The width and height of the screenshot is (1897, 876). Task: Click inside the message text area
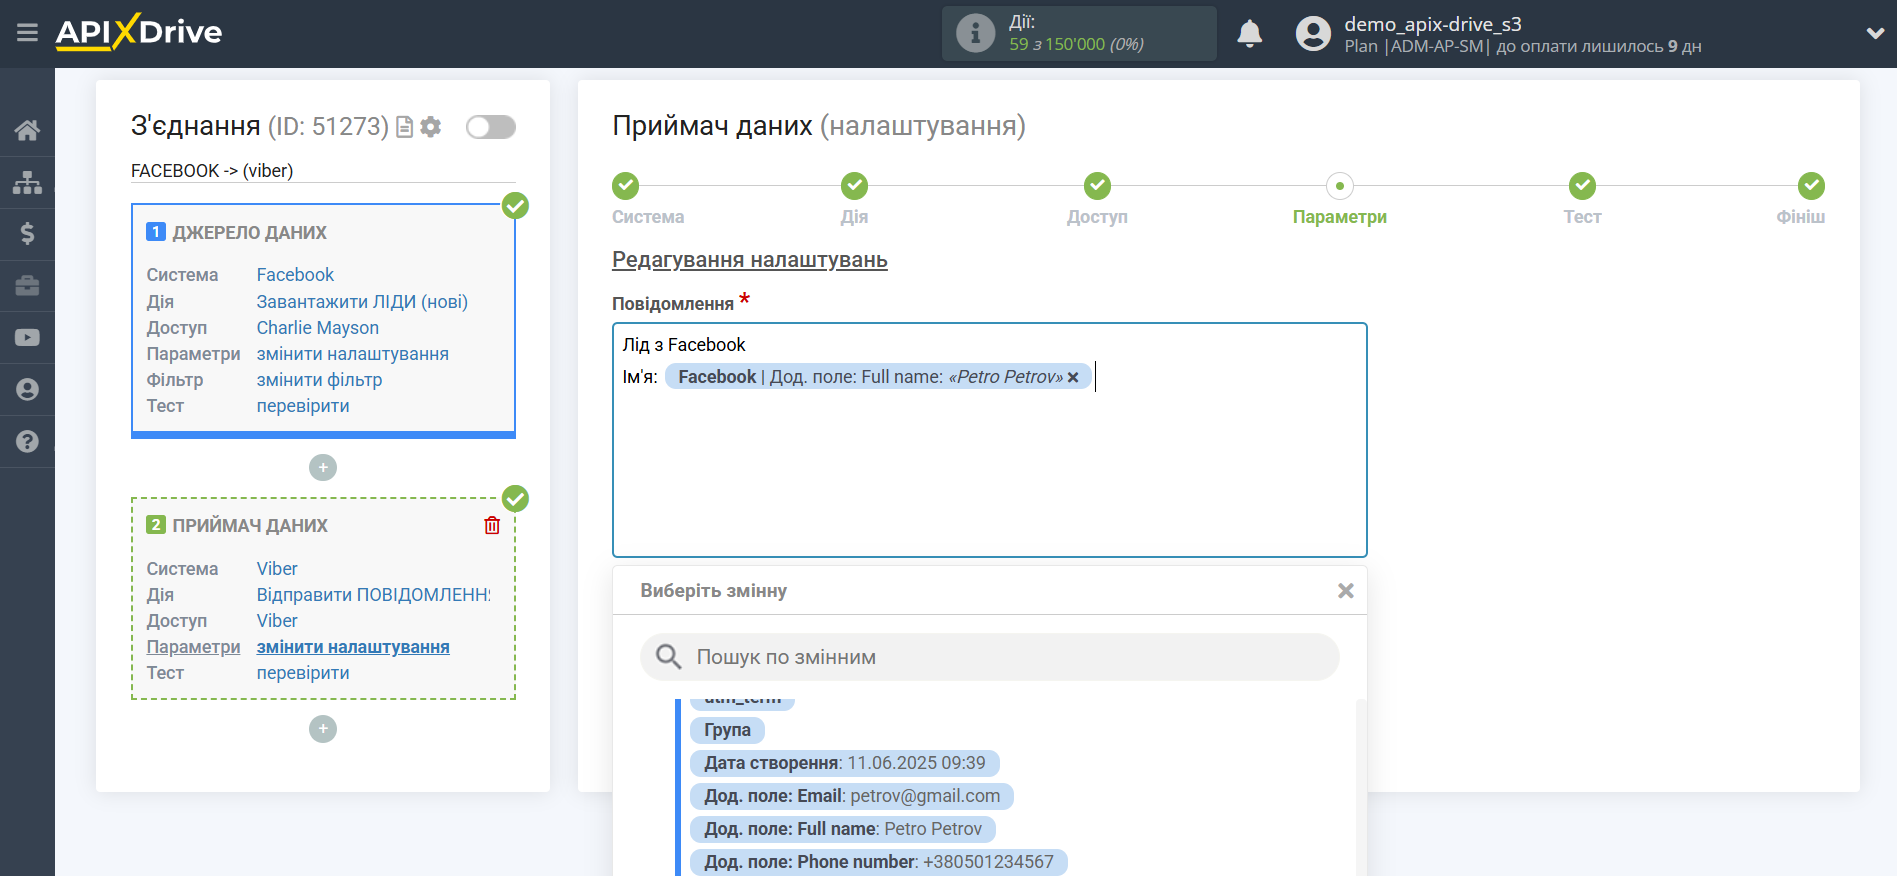[989, 440]
